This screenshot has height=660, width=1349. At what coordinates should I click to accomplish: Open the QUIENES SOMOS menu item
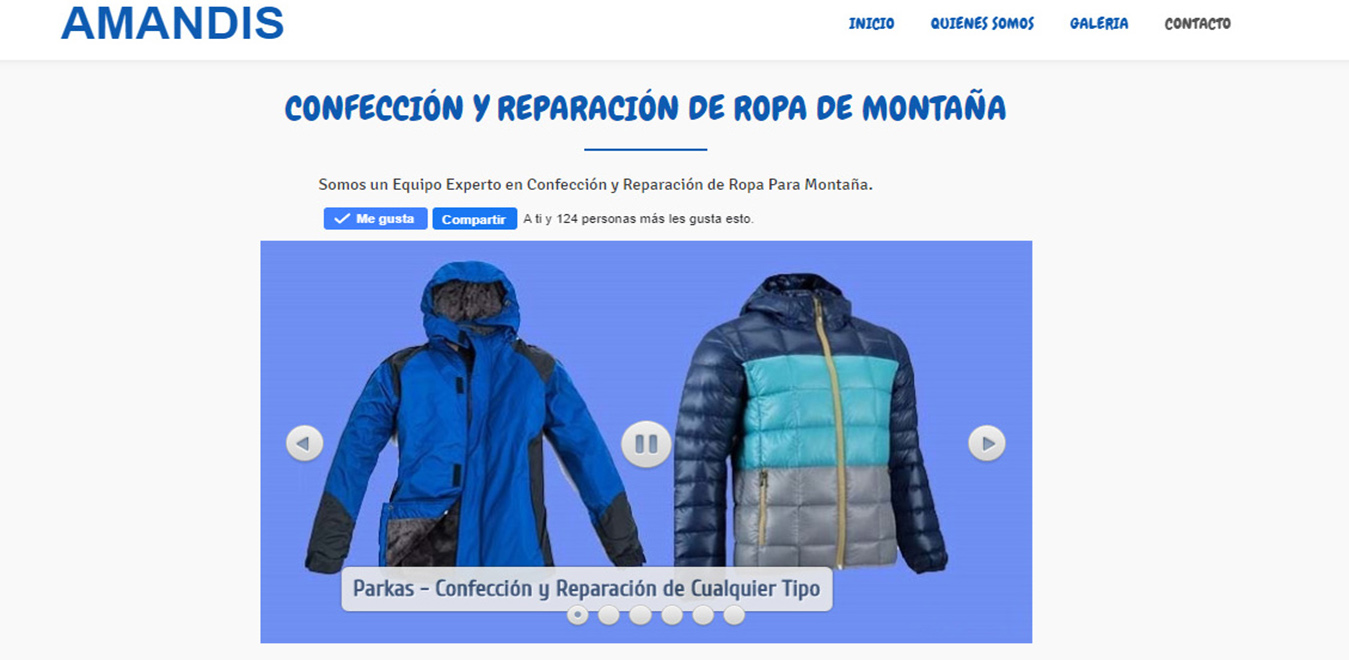pos(982,23)
